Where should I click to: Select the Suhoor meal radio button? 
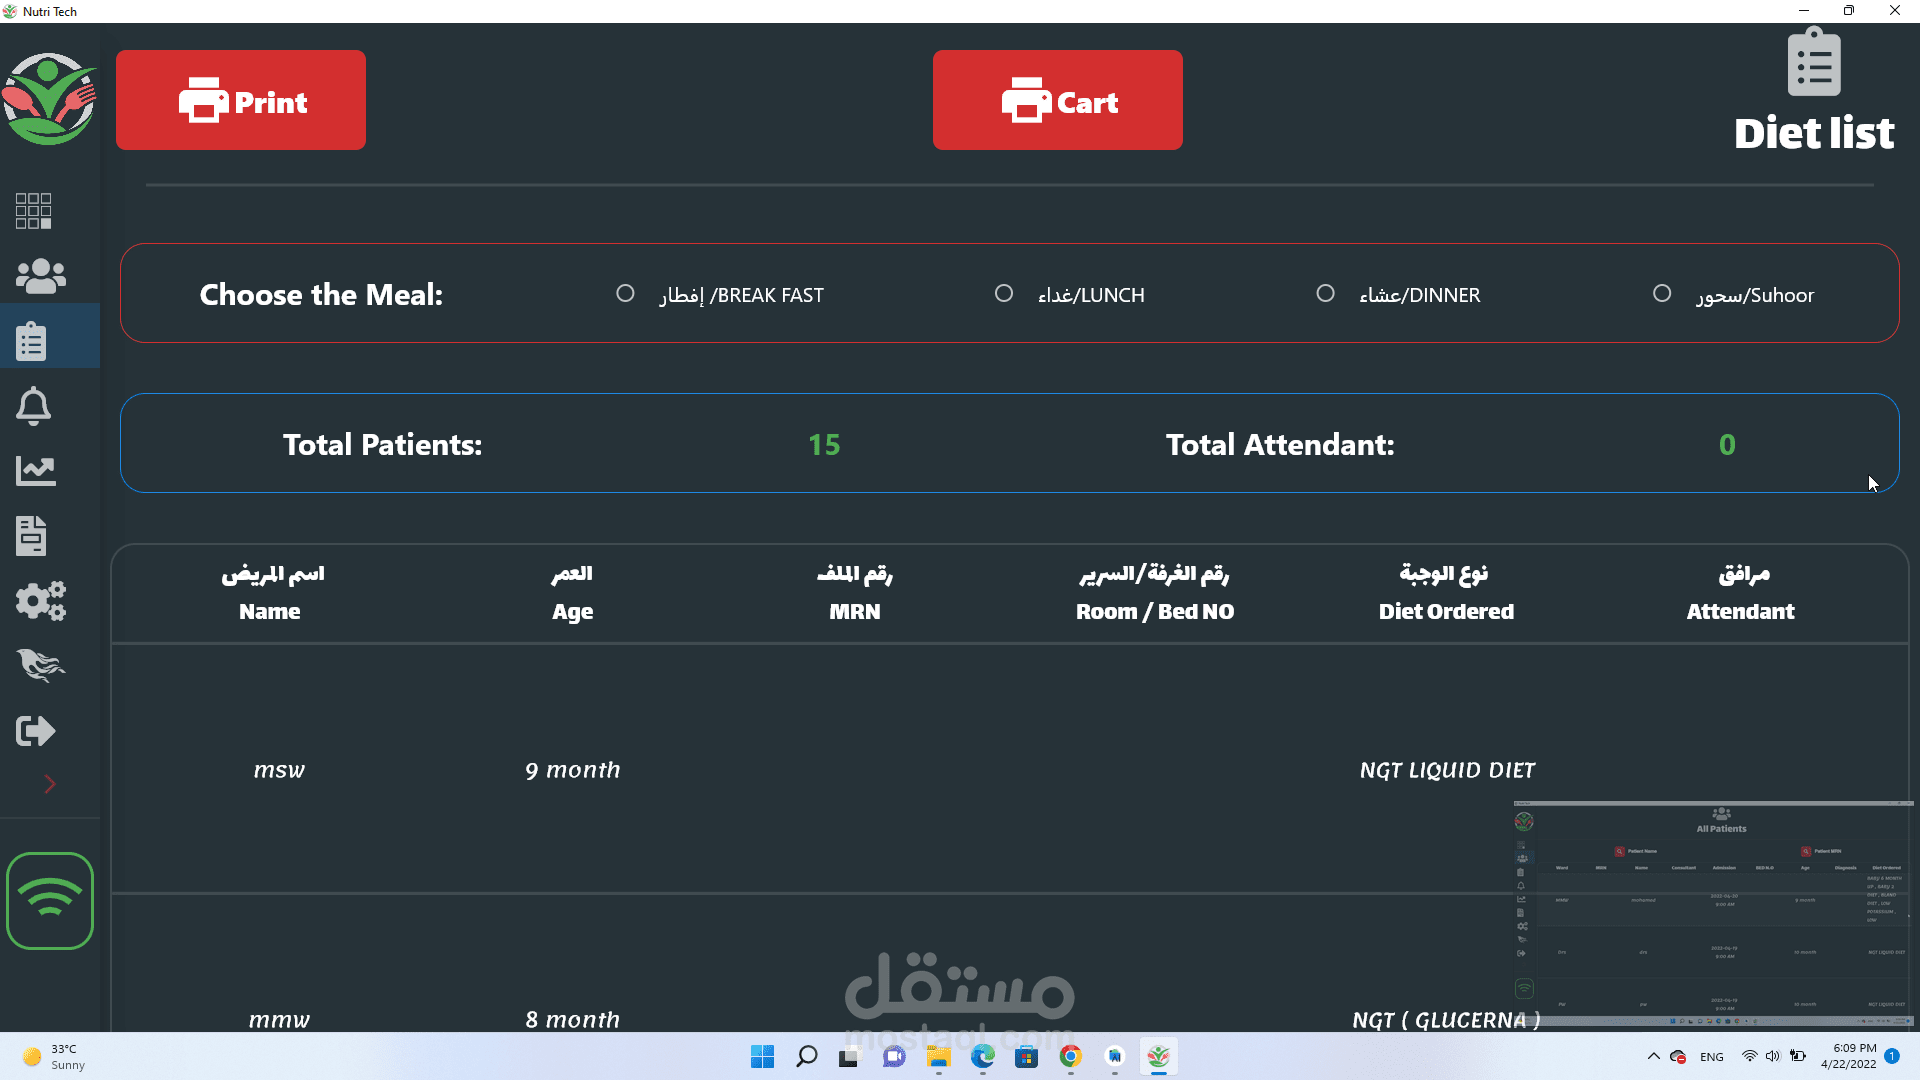tap(1662, 294)
